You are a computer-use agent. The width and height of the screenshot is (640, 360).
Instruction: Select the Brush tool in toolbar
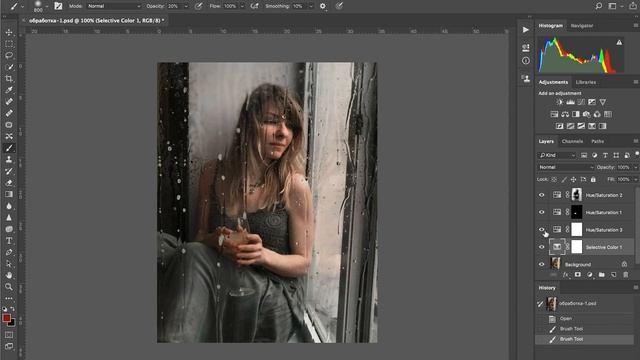(9, 148)
